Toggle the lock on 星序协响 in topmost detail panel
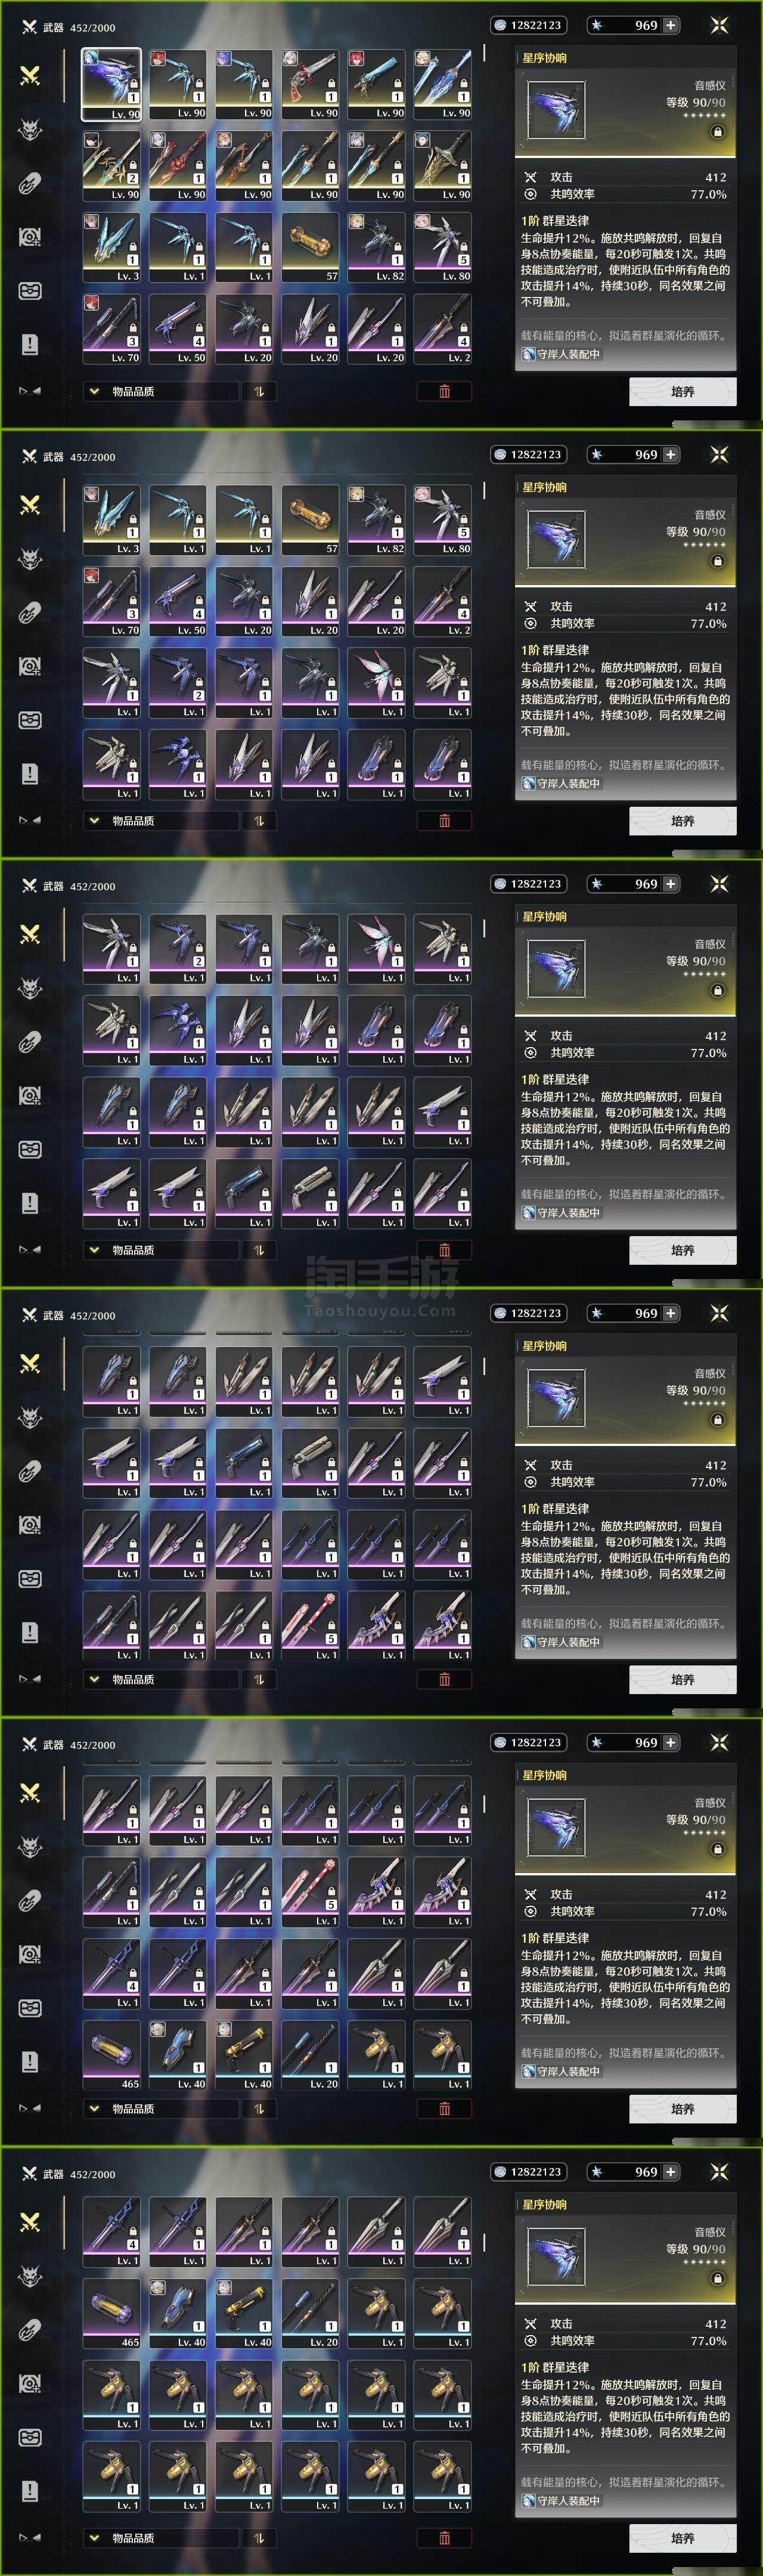Screen dimensions: 763x2576 click(717, 132)
